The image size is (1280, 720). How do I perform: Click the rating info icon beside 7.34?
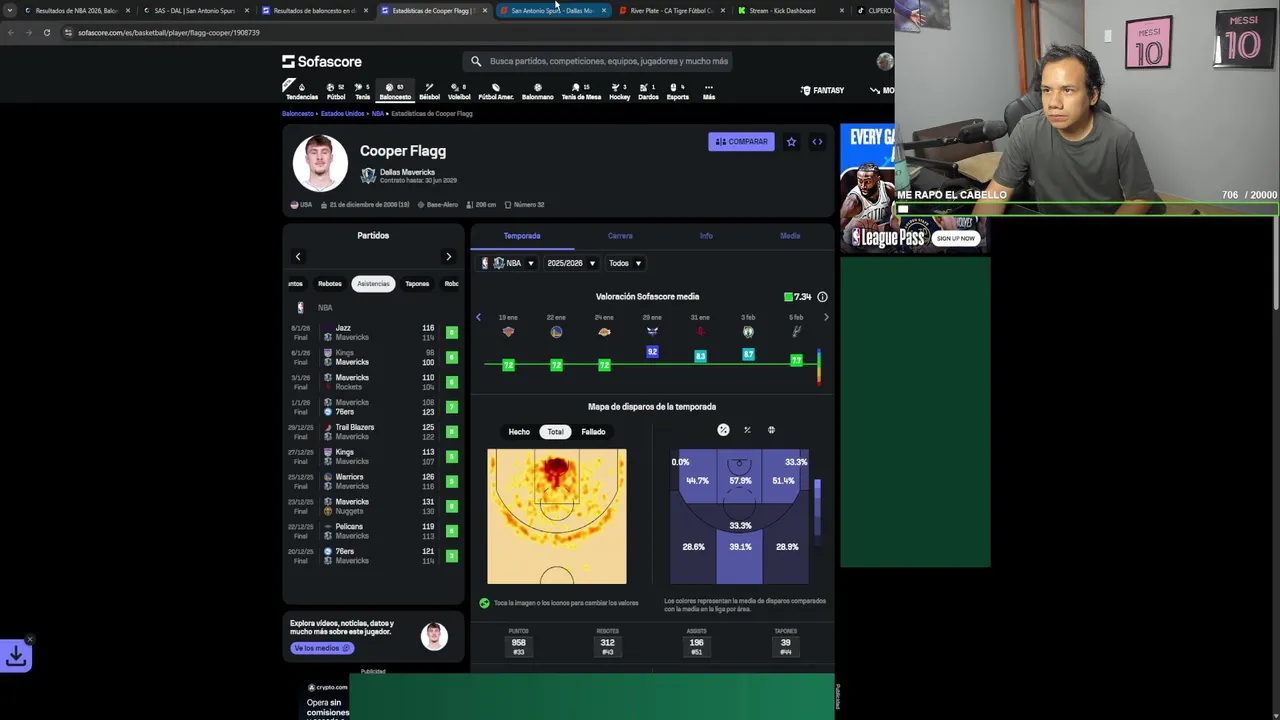[x=822, y=297]
